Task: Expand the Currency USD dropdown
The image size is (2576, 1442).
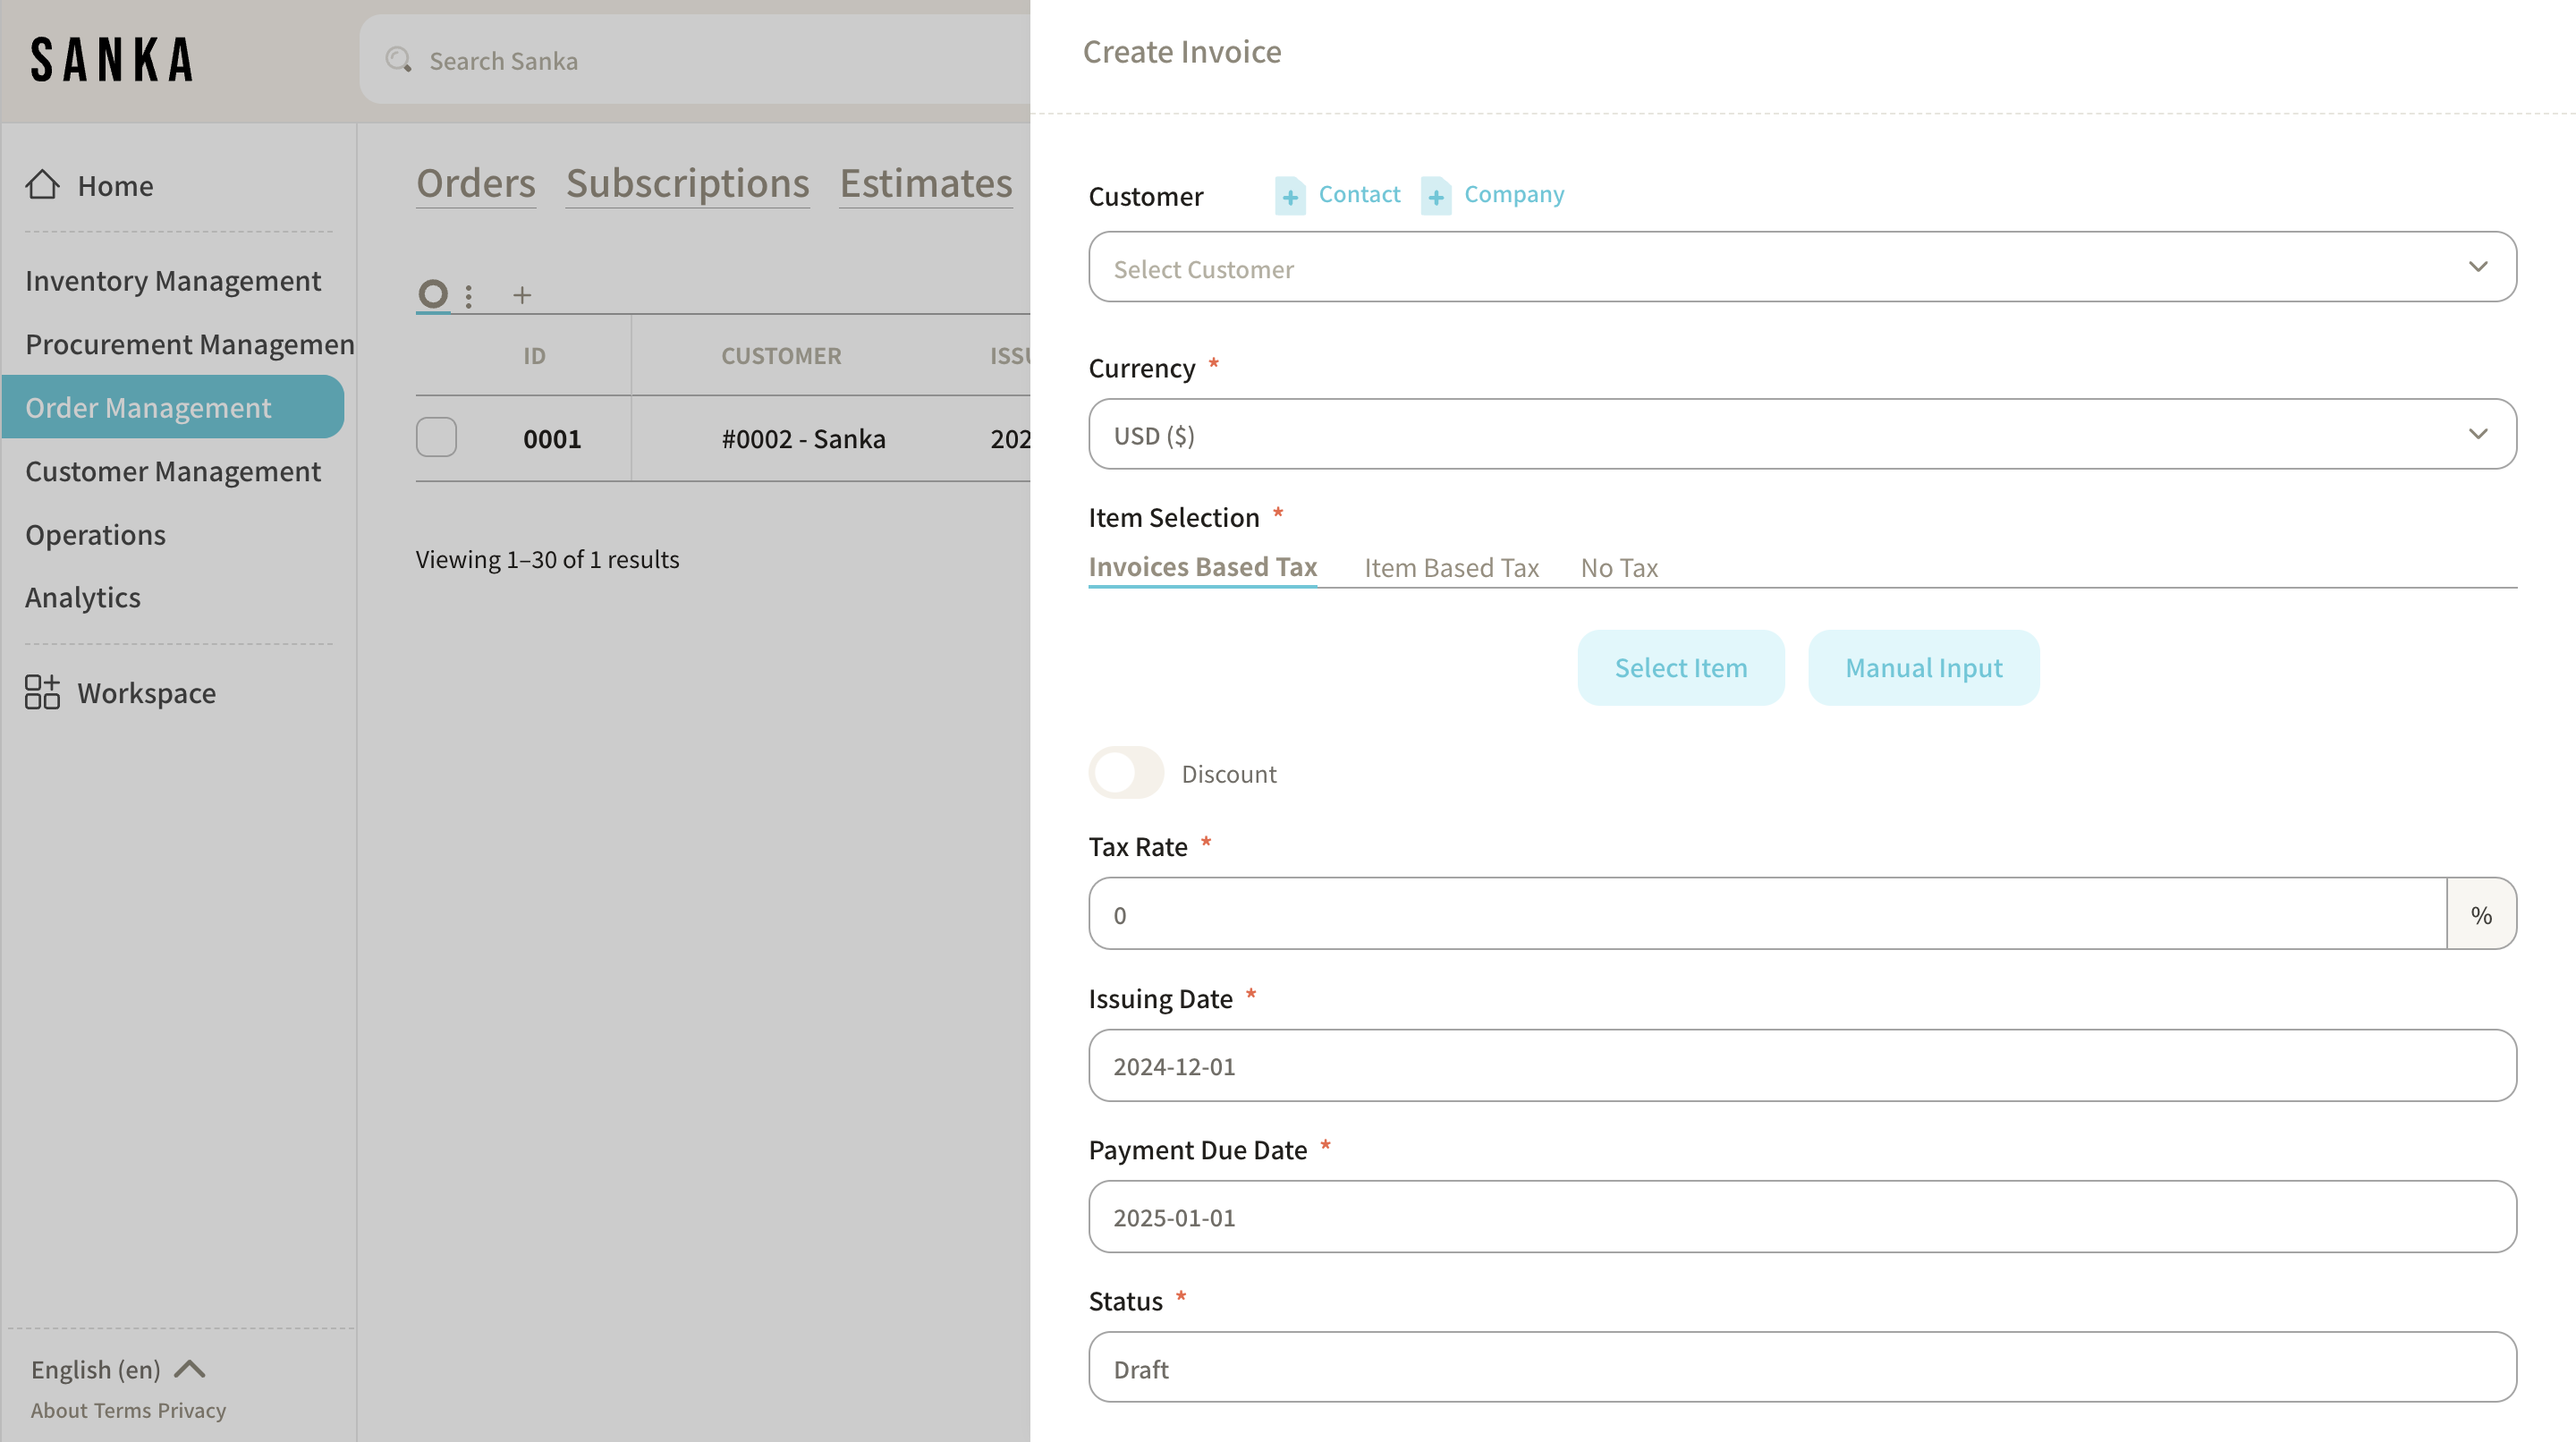Action: [x=1801, y=434]
